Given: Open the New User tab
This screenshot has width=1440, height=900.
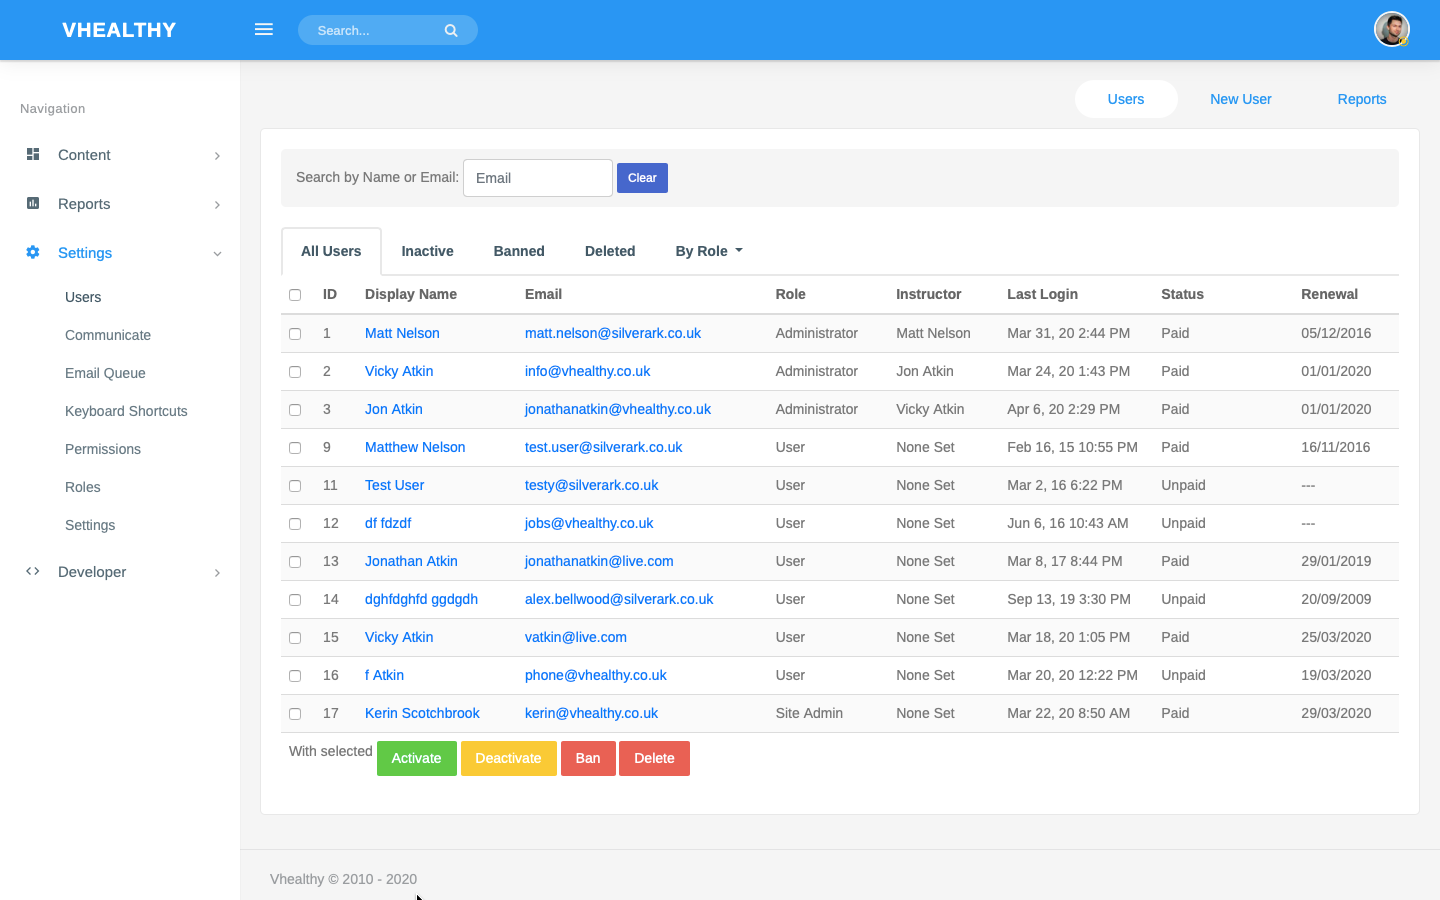Looking at the screenshot, I should [1240, 99].
